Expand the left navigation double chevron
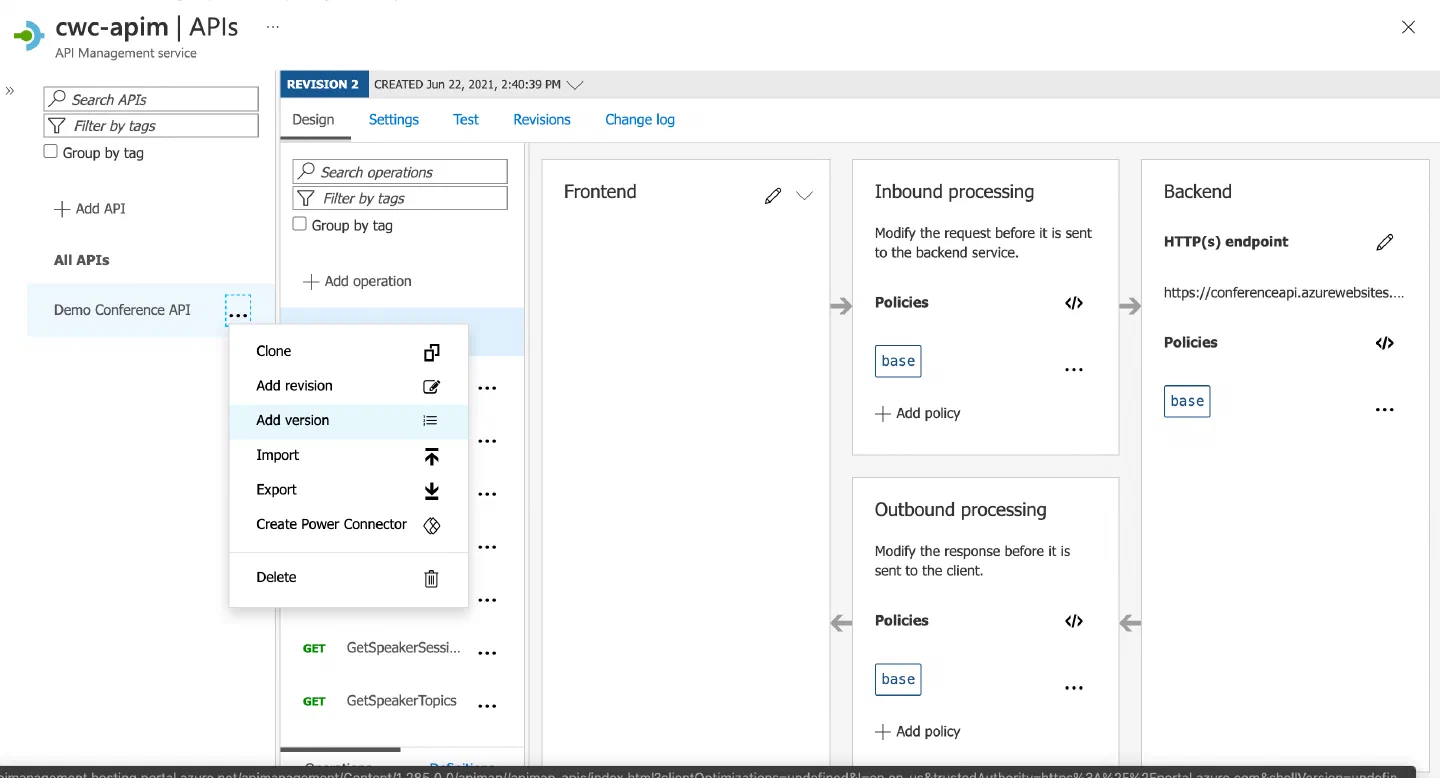 (10, 91)
